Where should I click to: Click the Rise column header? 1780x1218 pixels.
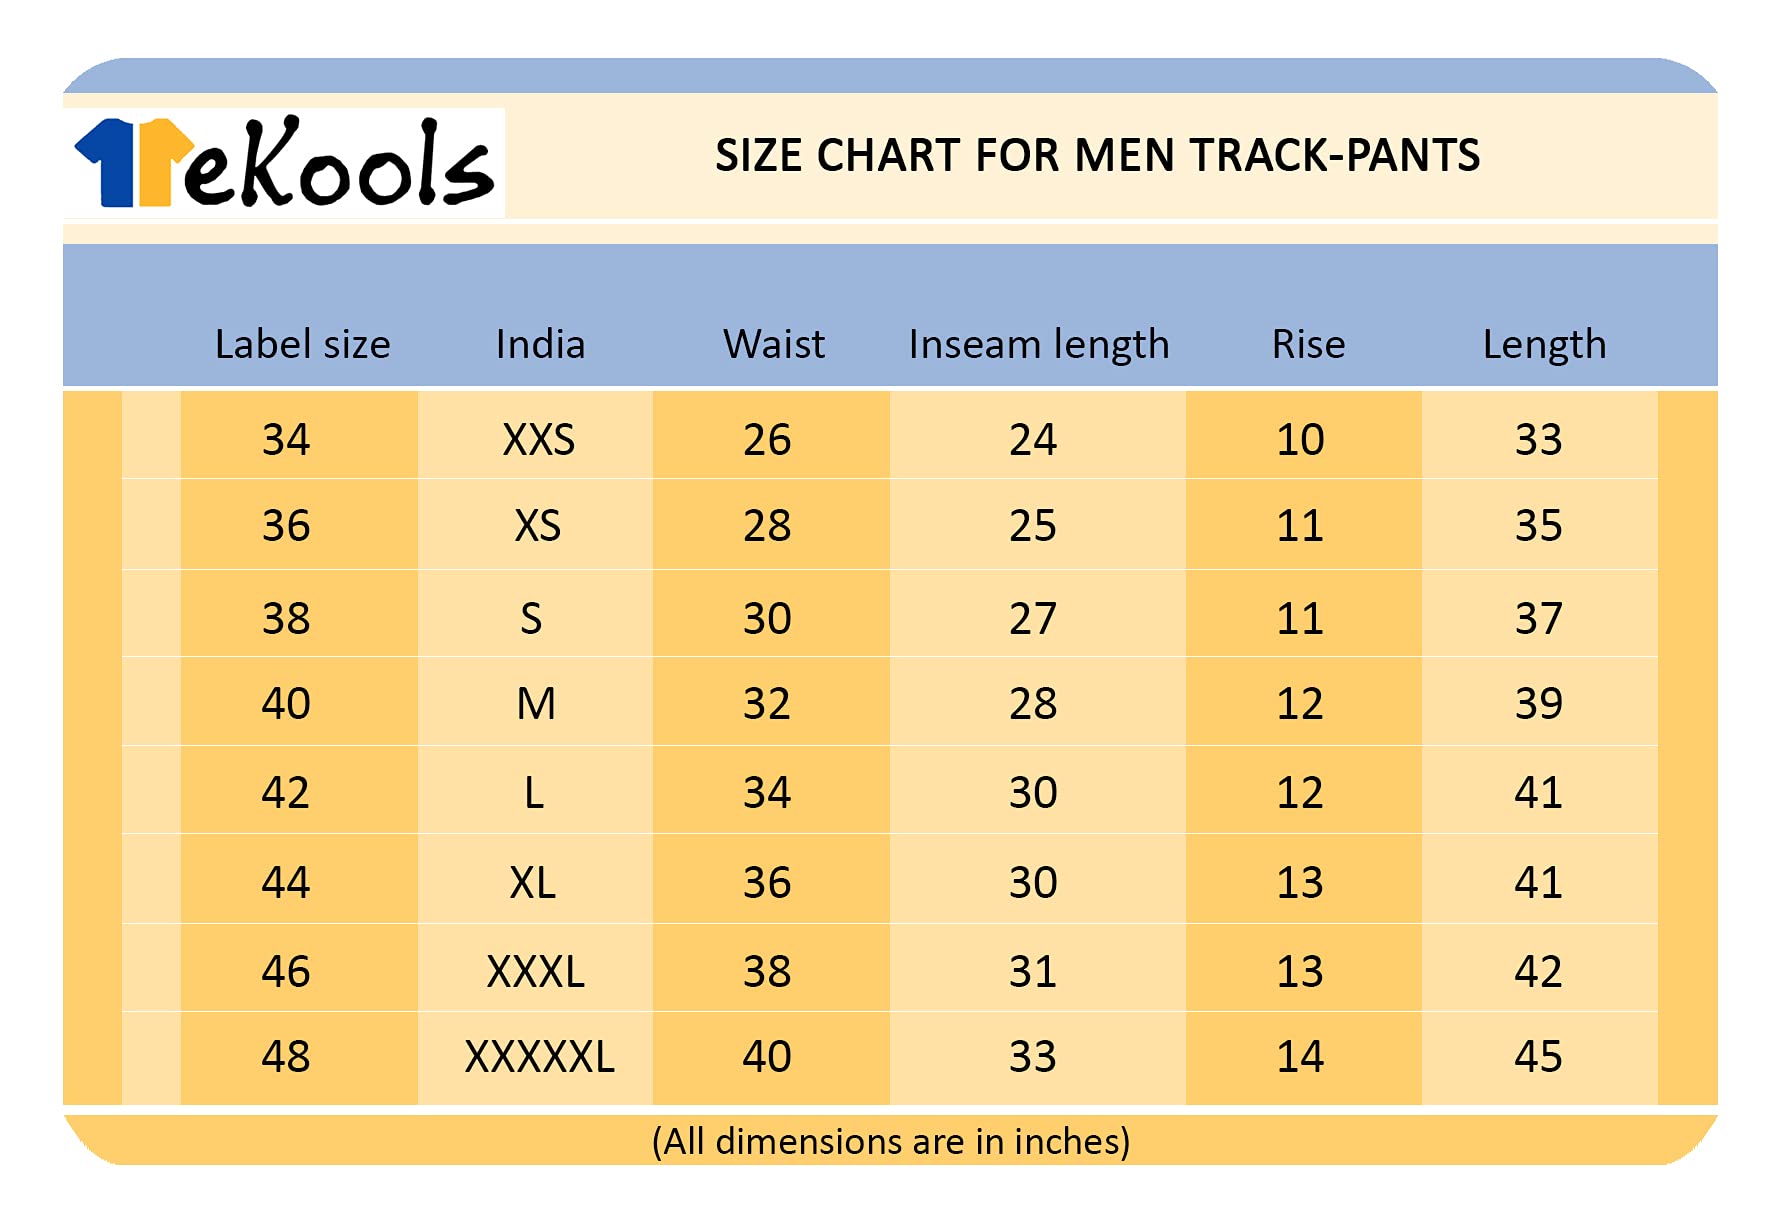click(x=1308, y=345)
